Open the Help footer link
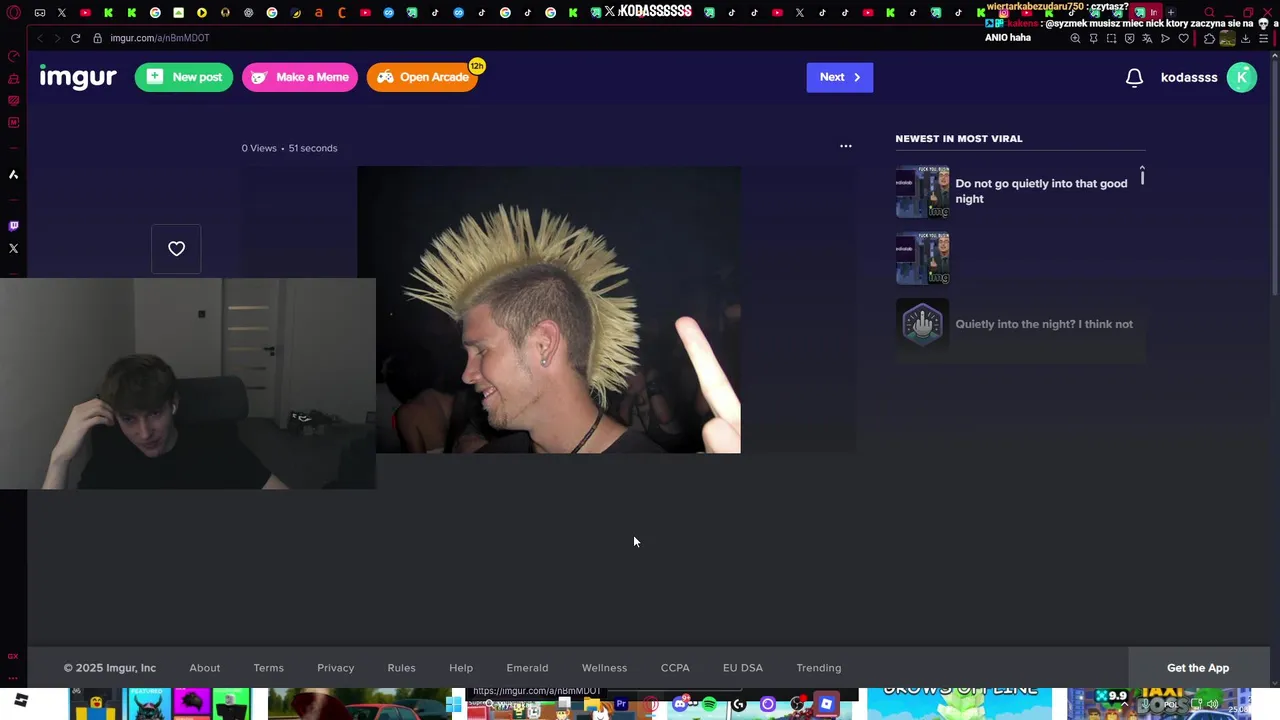The width and height of the screenshot is (1280, 720). 461,668
